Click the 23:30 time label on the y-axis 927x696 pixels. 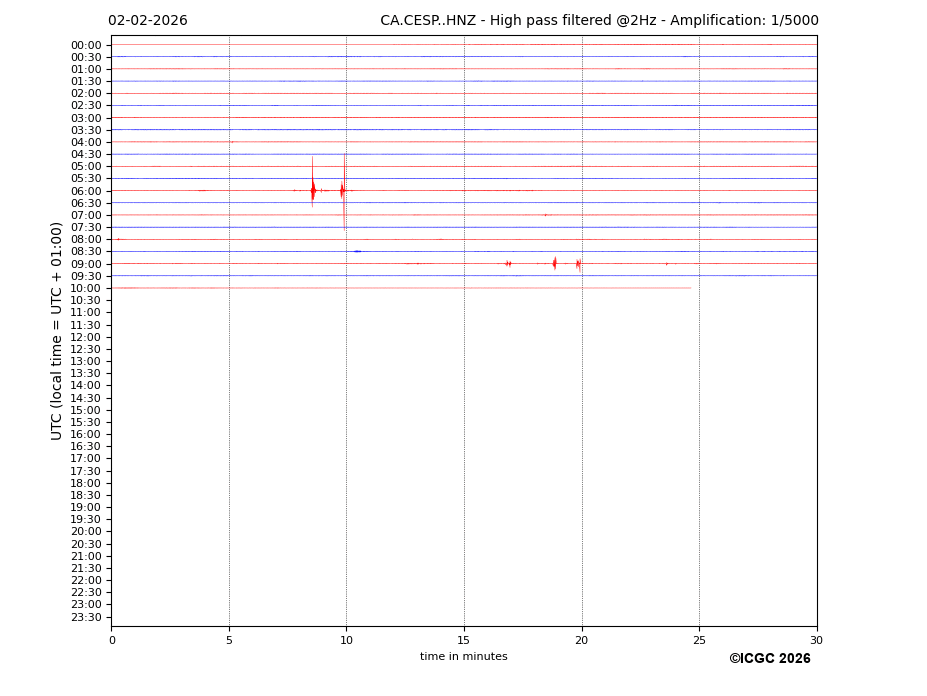click(86, 617)
